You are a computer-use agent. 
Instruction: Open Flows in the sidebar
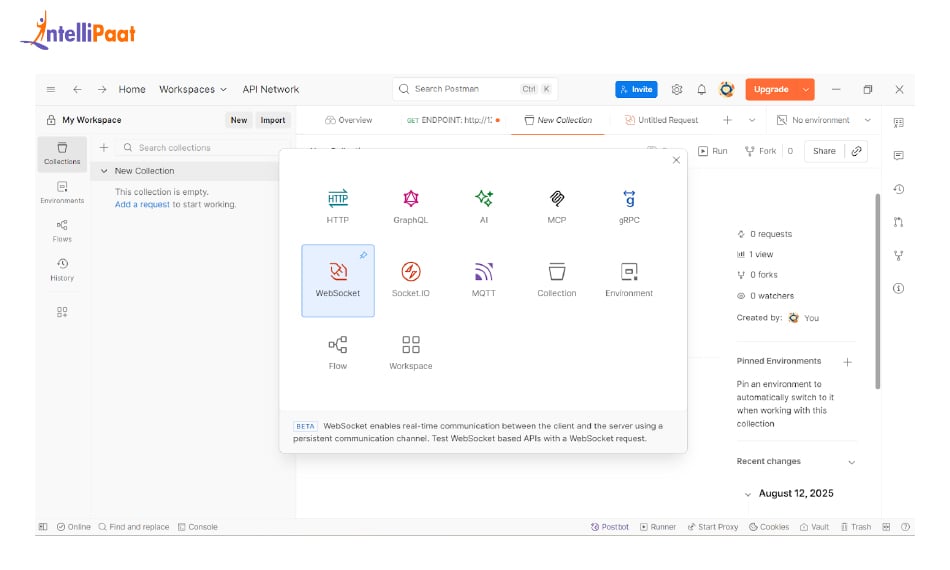pos(62,231)
